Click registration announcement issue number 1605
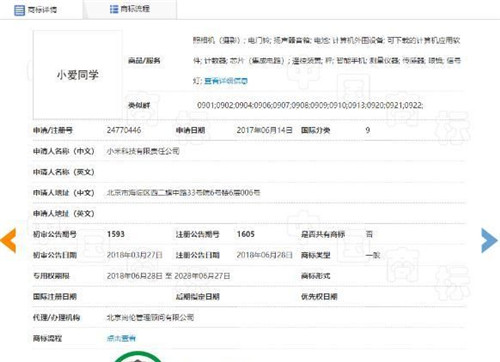 (x=246, y=234)
